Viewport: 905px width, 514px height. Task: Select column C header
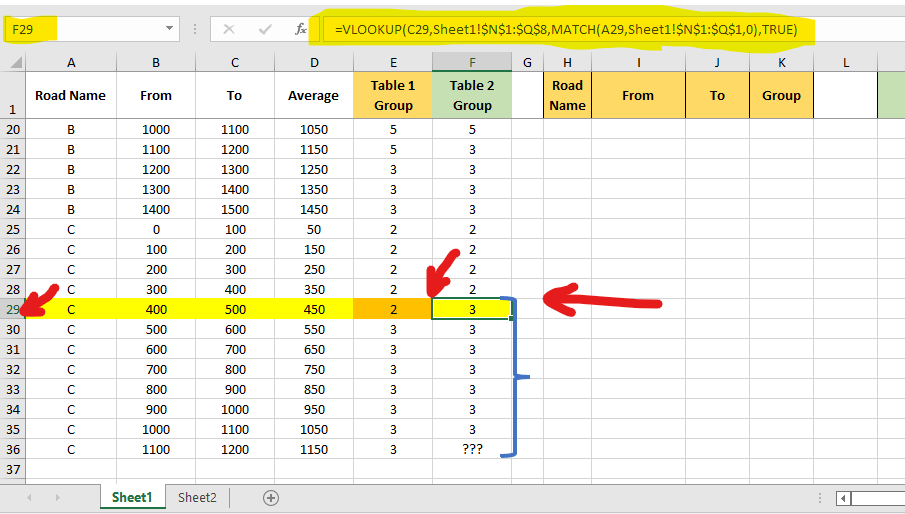235,62
